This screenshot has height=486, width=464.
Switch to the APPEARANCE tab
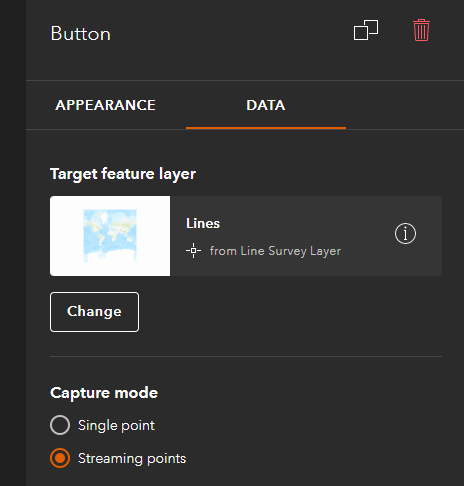click(105, 105)
